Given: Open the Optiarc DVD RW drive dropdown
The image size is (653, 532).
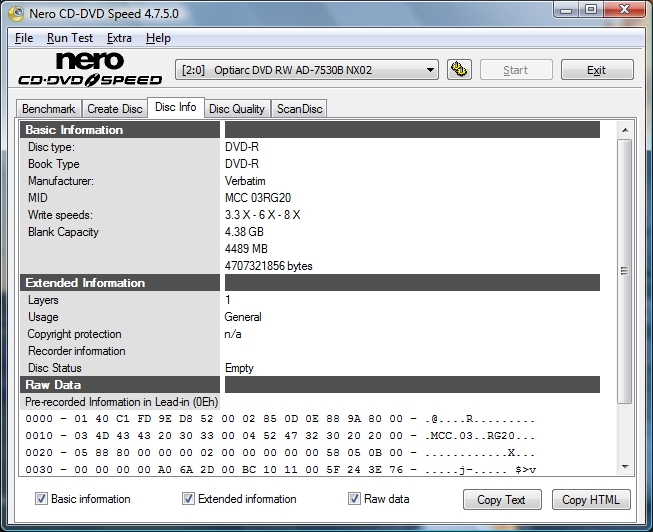Looking at the screenshot, I should coord(307,70).
